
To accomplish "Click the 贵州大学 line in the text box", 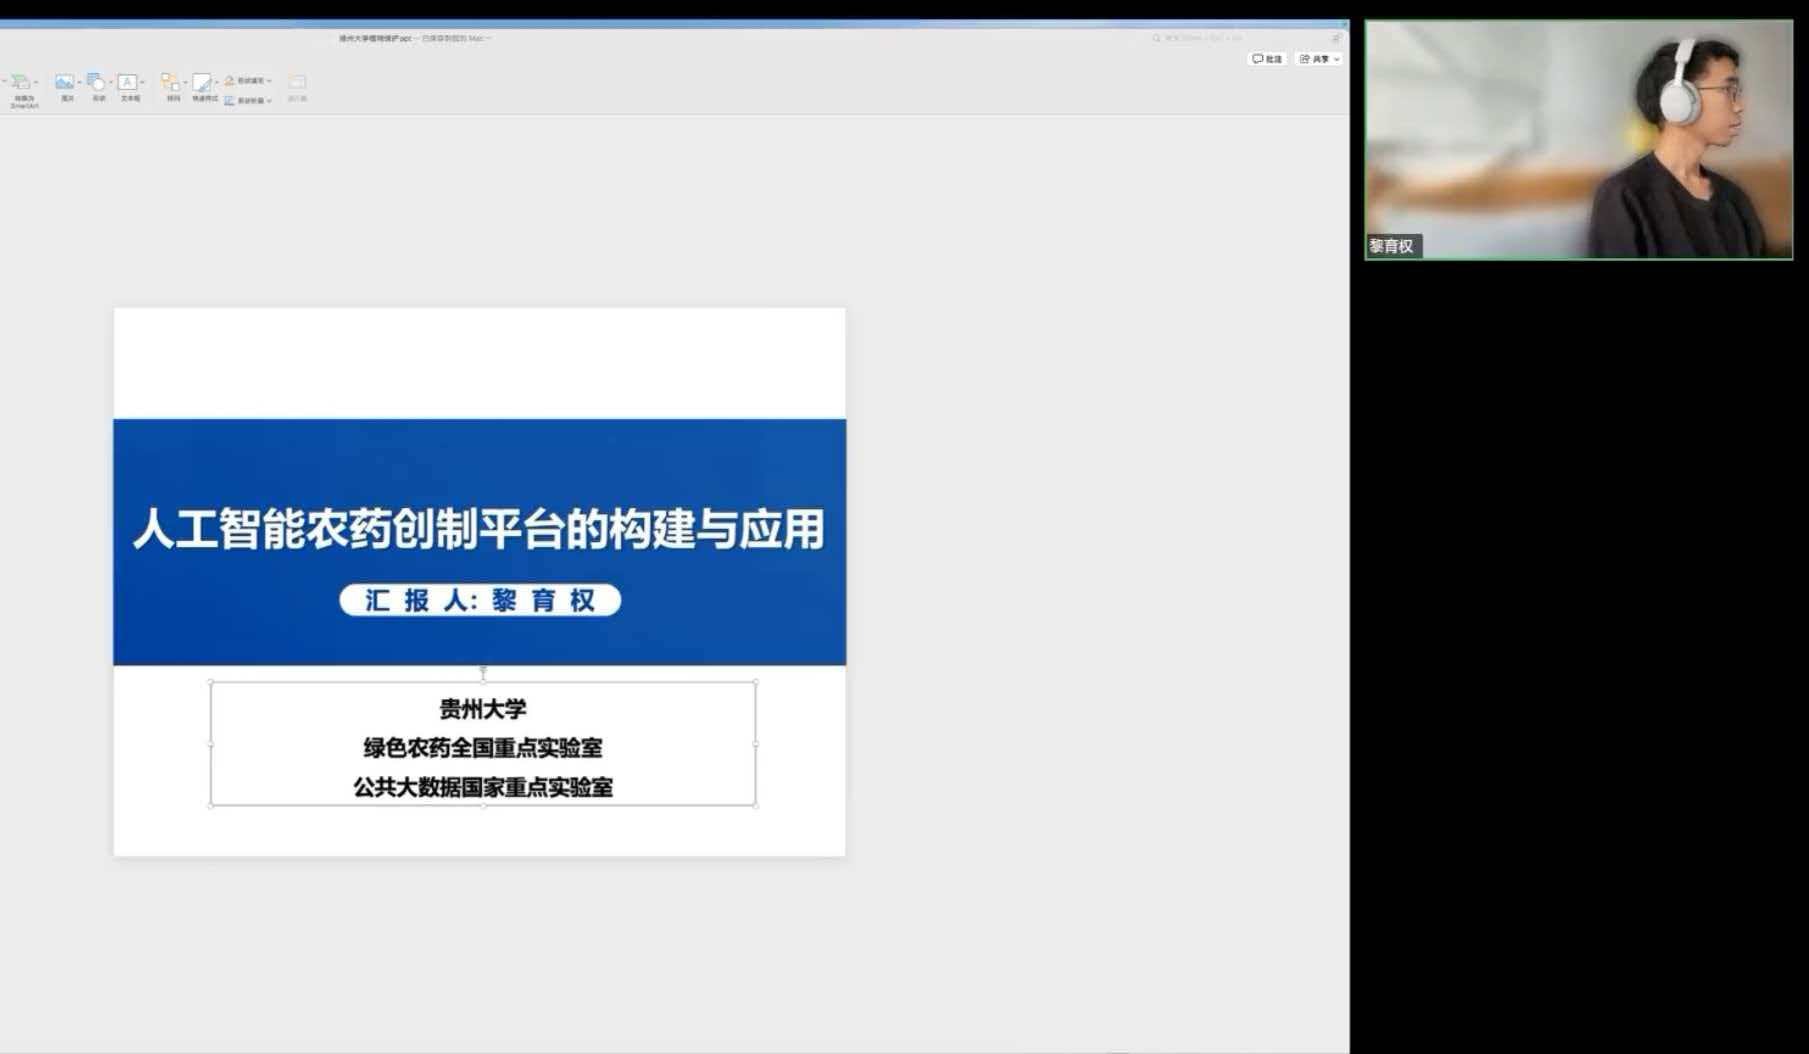I will click(483, 709).
